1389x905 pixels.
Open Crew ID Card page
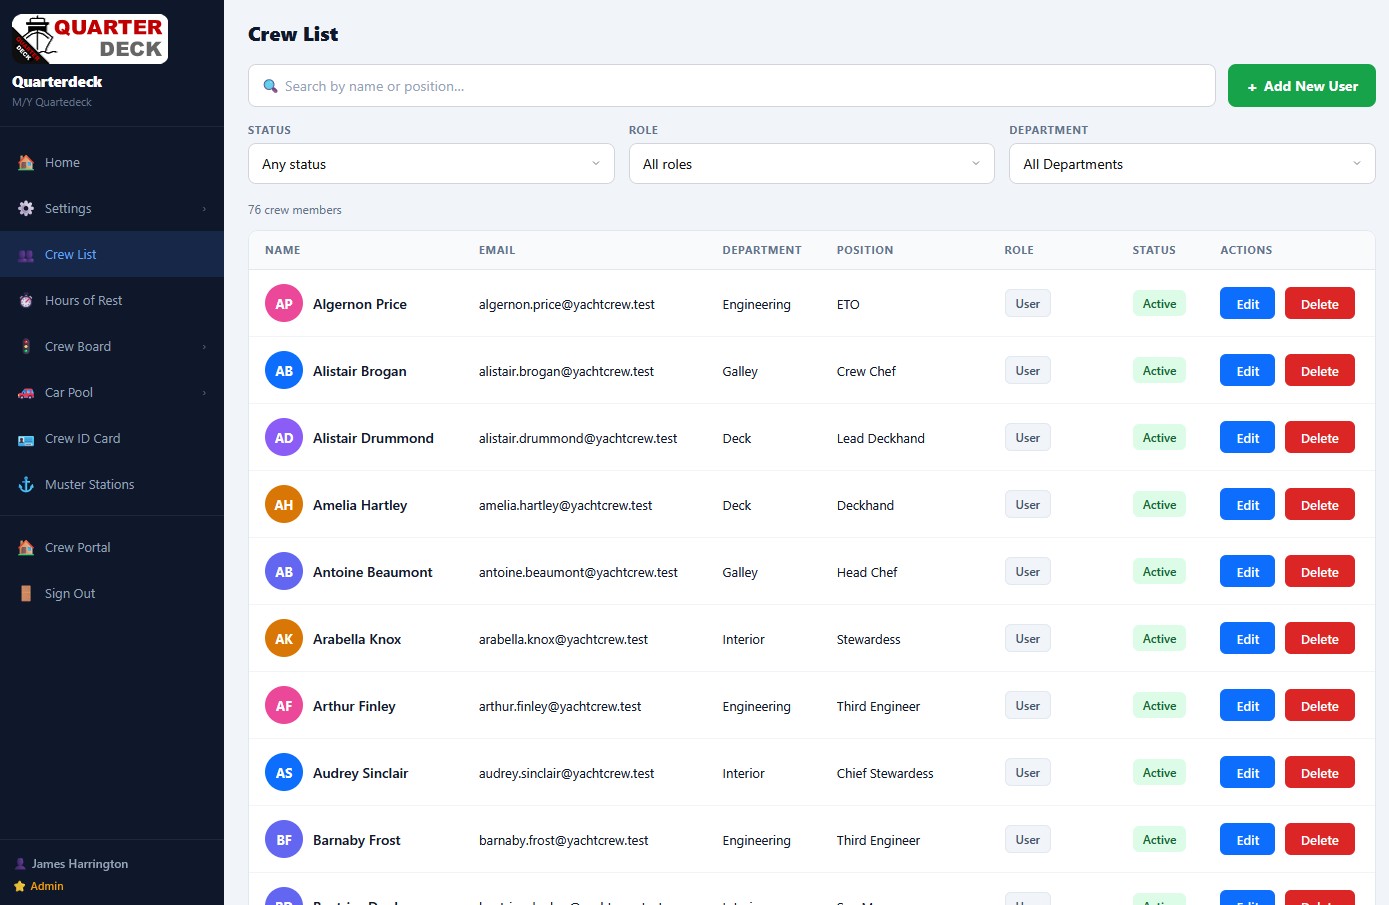[112, 438]
